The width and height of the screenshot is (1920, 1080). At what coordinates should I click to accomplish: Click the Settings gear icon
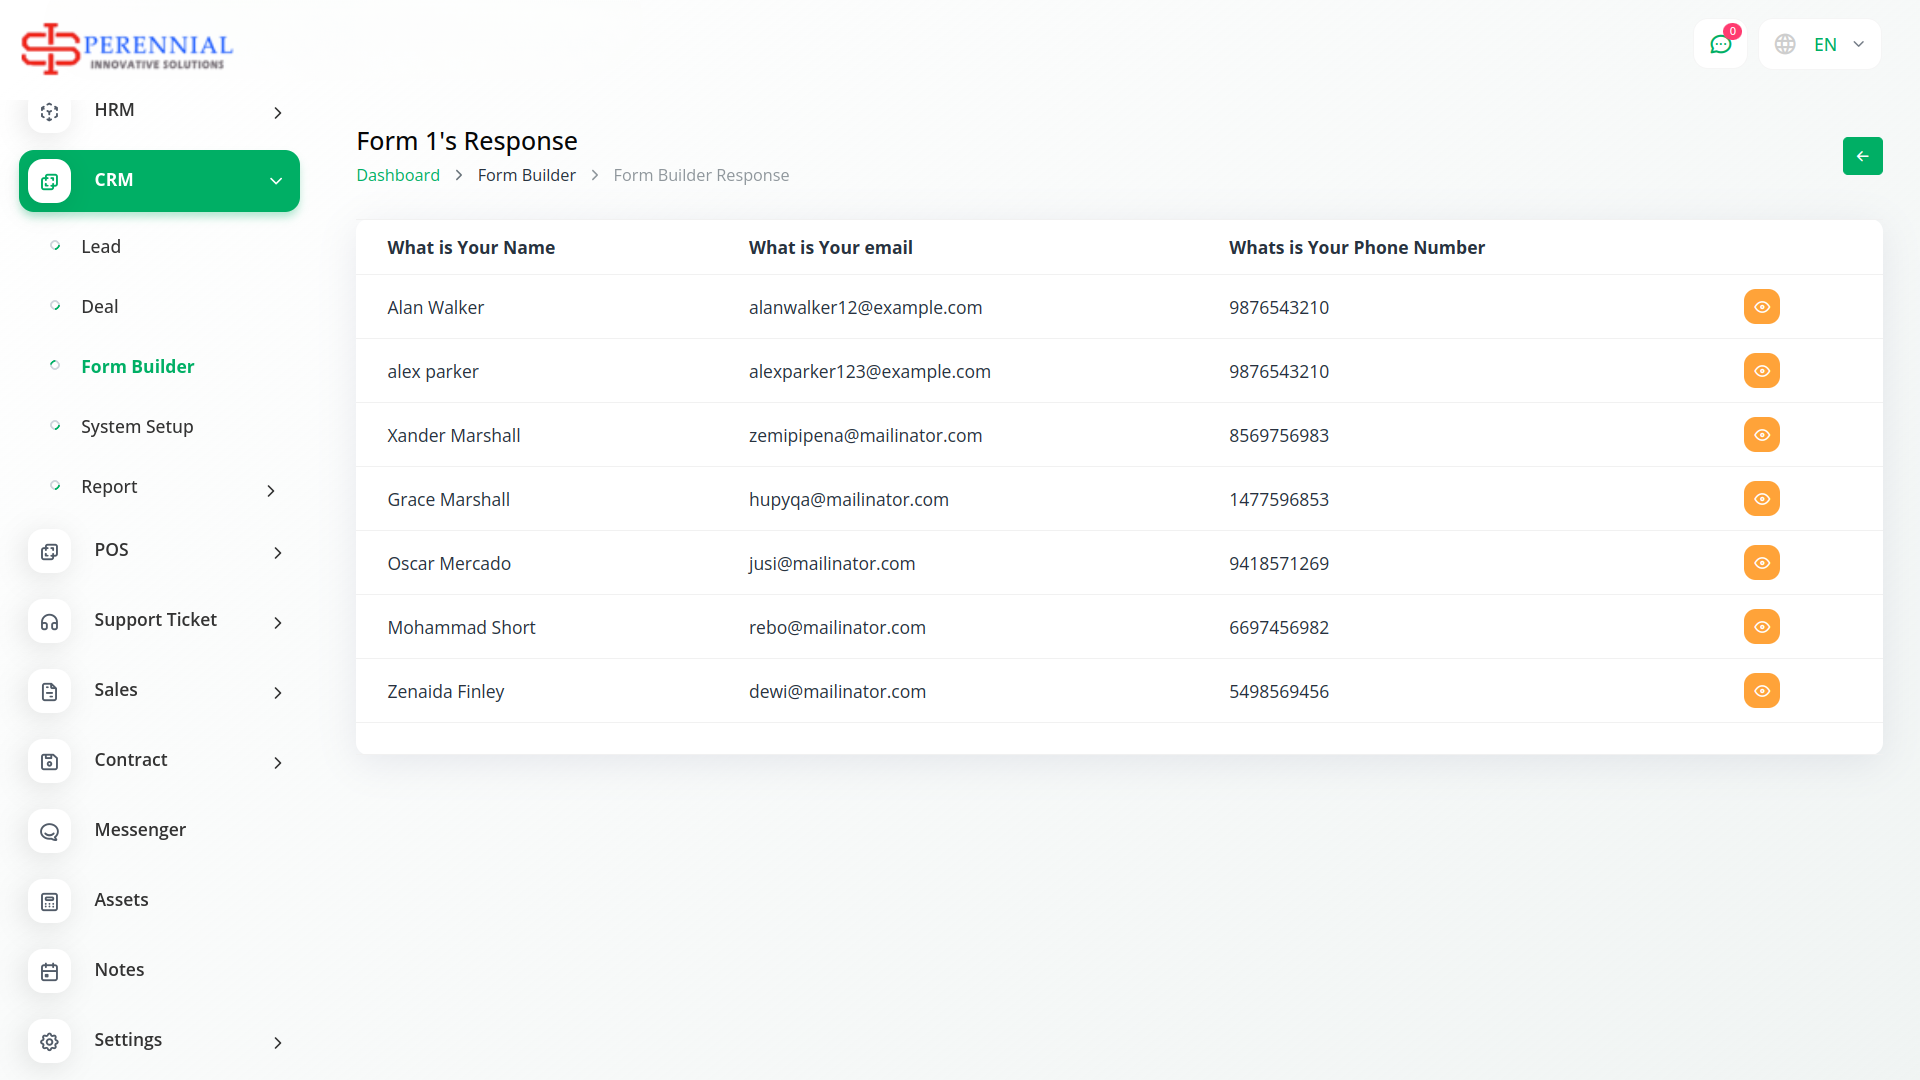pyautogui.click(x=49, y=1041)
